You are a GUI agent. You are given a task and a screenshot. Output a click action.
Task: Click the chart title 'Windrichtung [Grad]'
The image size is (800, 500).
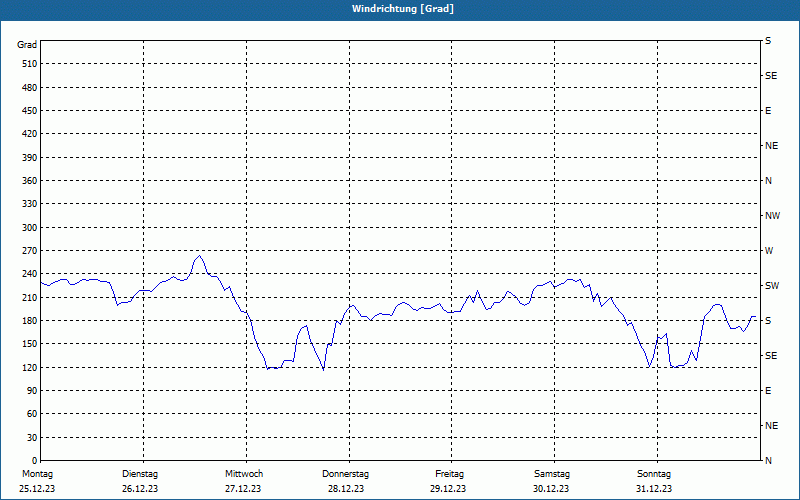pyautogui.click(x=403, y=9)
